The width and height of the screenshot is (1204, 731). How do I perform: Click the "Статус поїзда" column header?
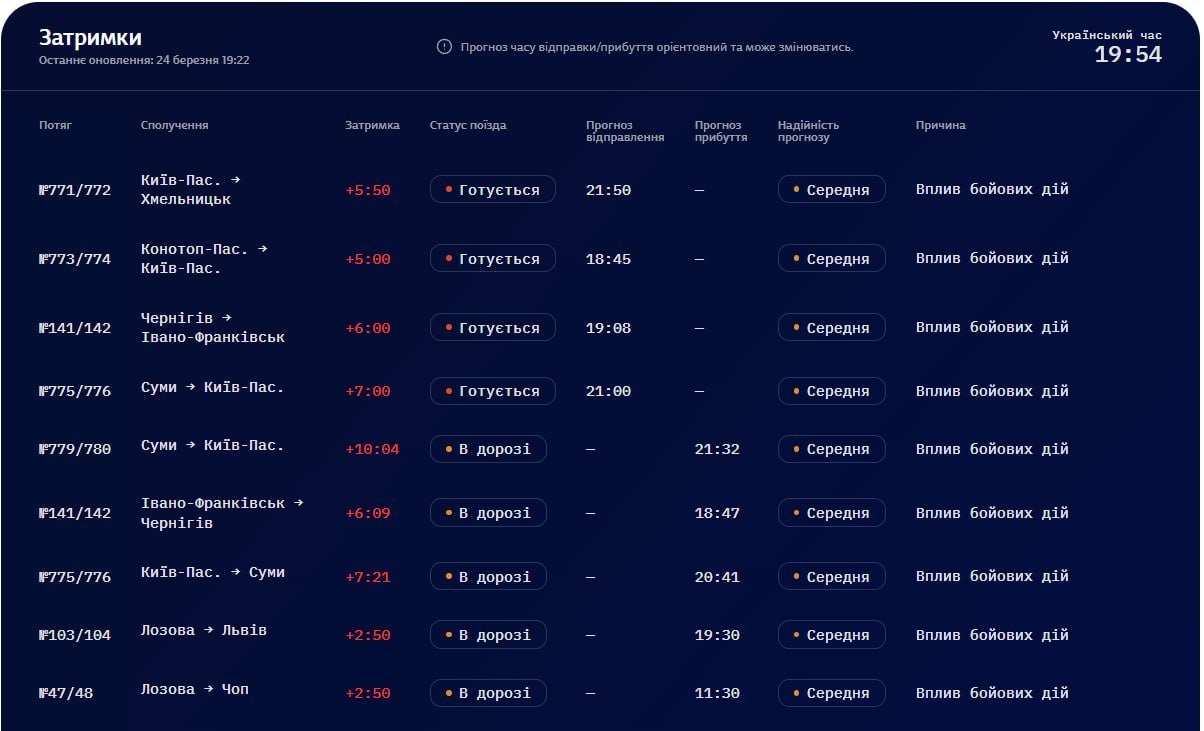tap(467, 125)
